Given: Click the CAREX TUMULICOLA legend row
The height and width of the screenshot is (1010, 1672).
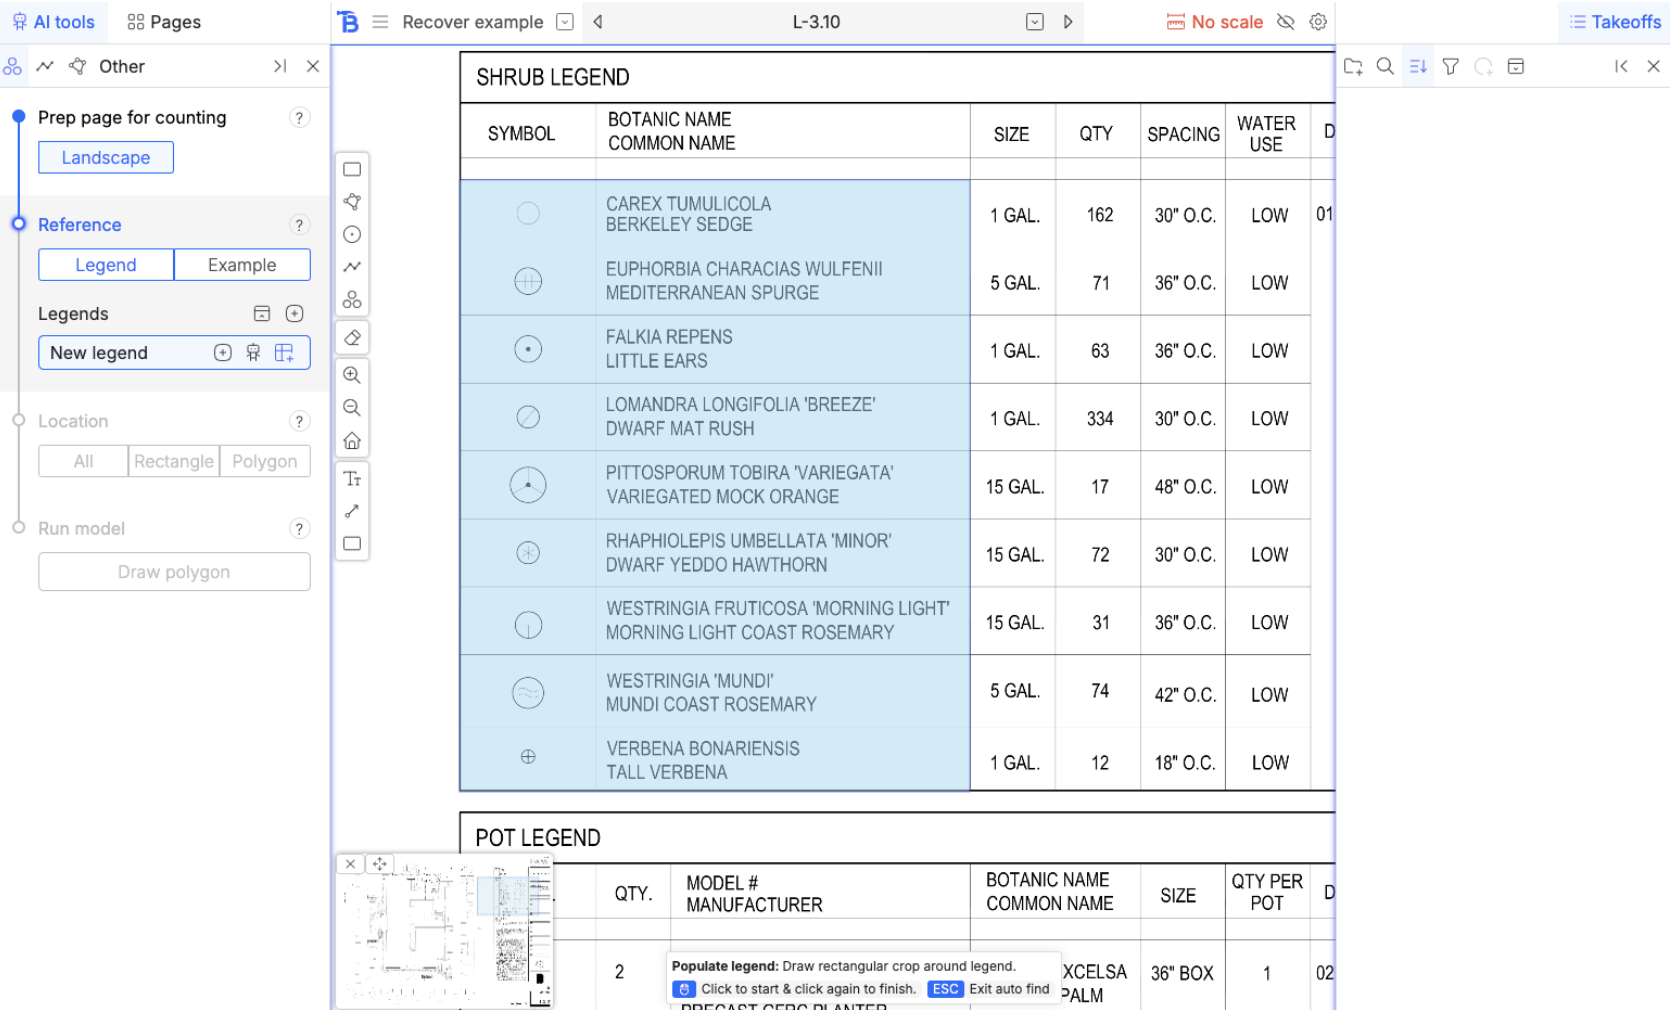Looking at the screenshot, I should coord(714,214).
